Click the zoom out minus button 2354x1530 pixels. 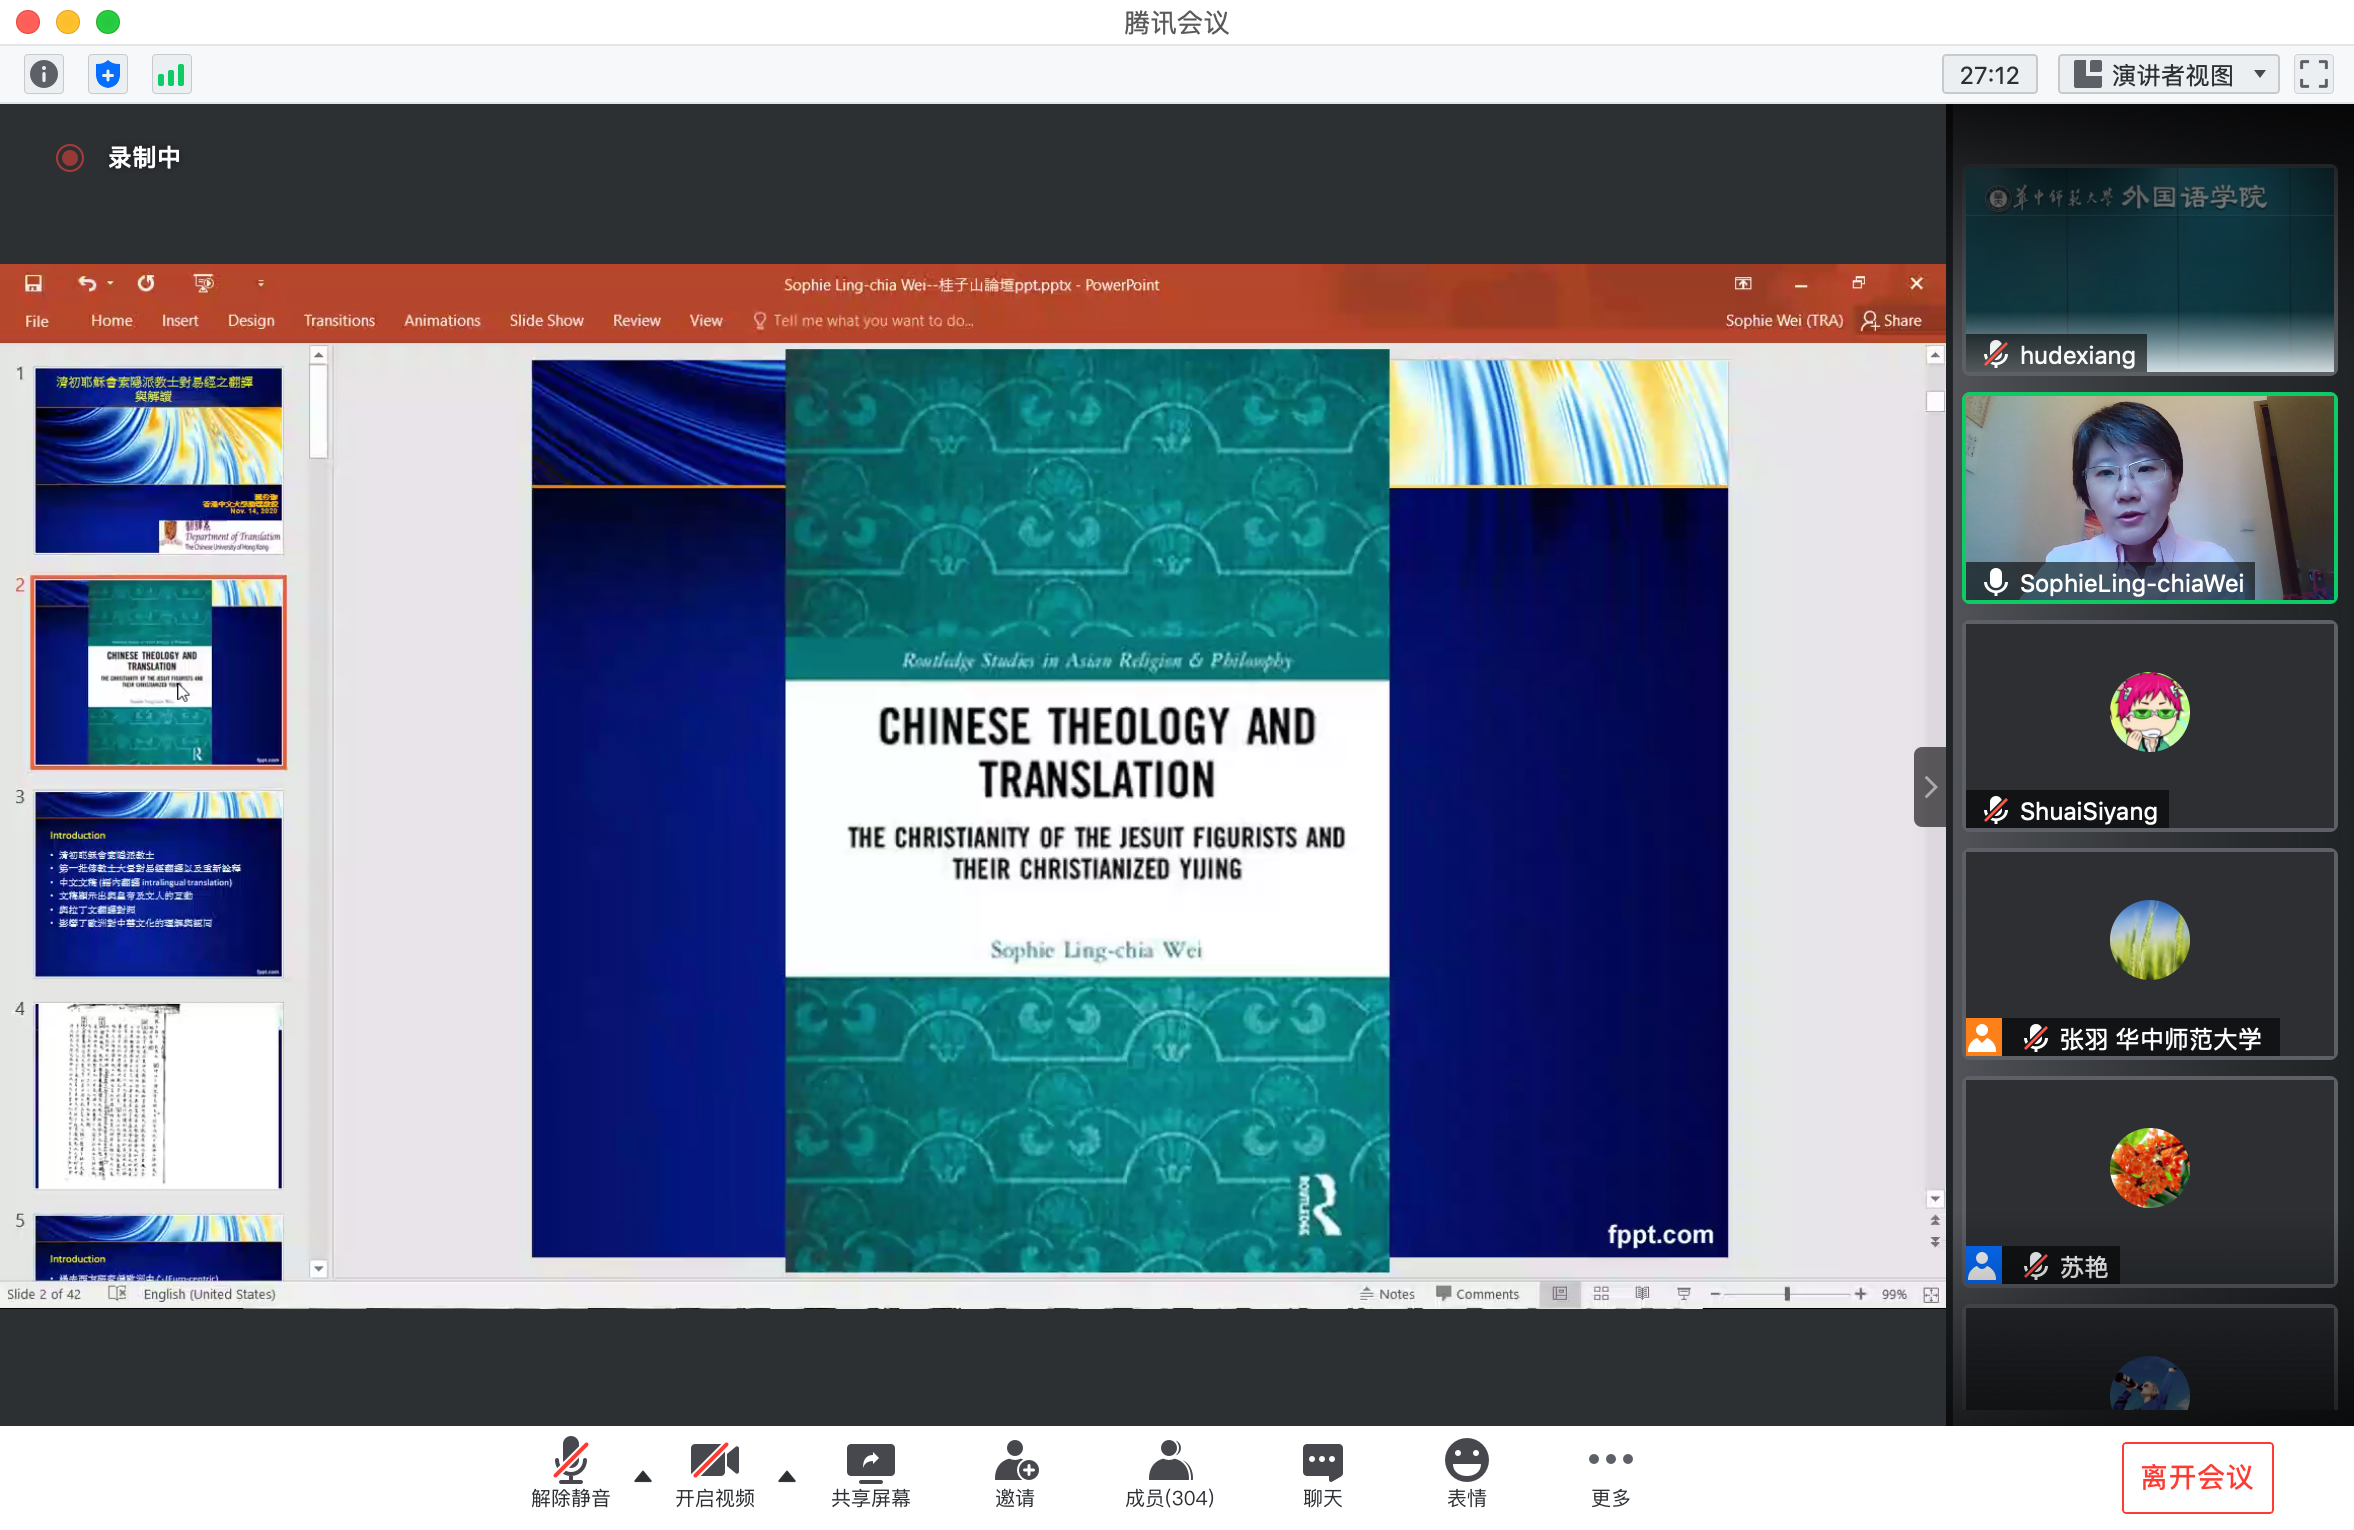(x=1715, y=1294)
